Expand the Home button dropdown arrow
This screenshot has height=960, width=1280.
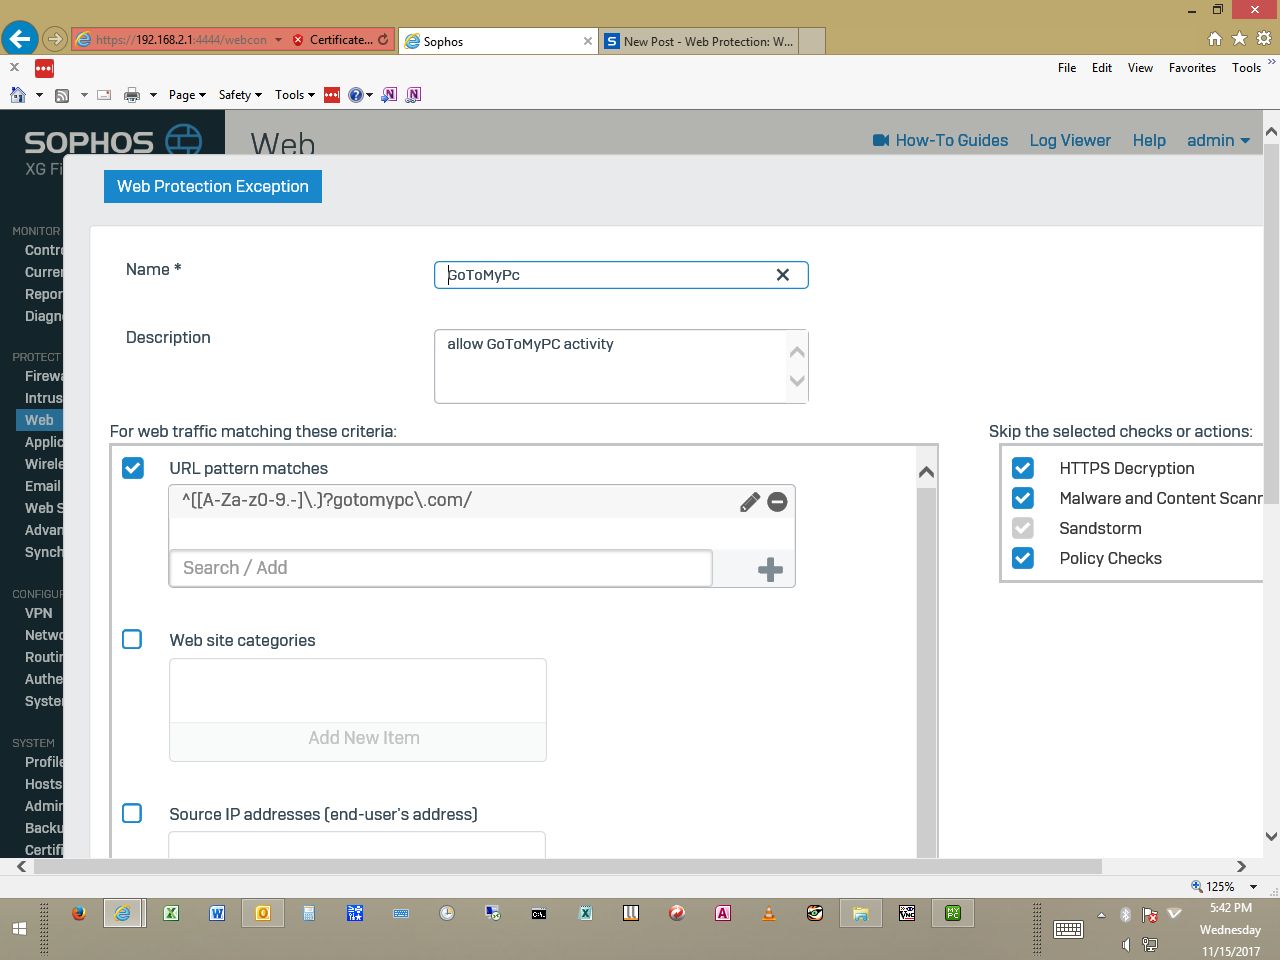coord(39,95)
